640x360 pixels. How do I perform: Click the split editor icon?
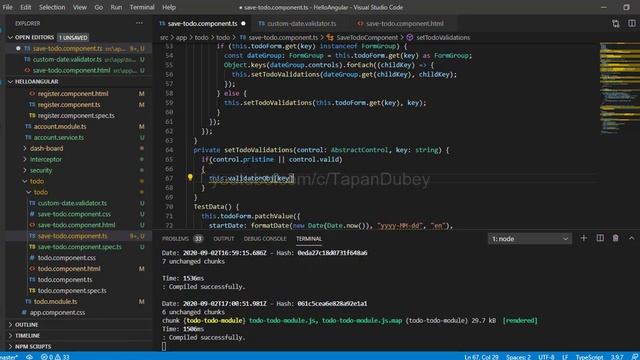(x=631, y=24)
